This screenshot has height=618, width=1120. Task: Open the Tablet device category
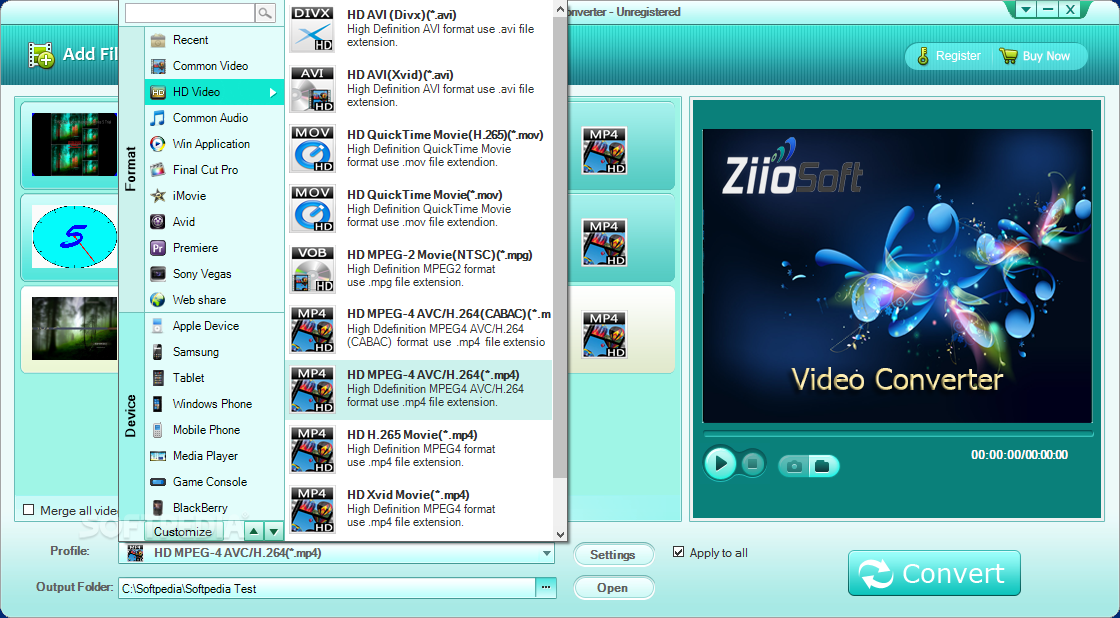coord(214,377)
